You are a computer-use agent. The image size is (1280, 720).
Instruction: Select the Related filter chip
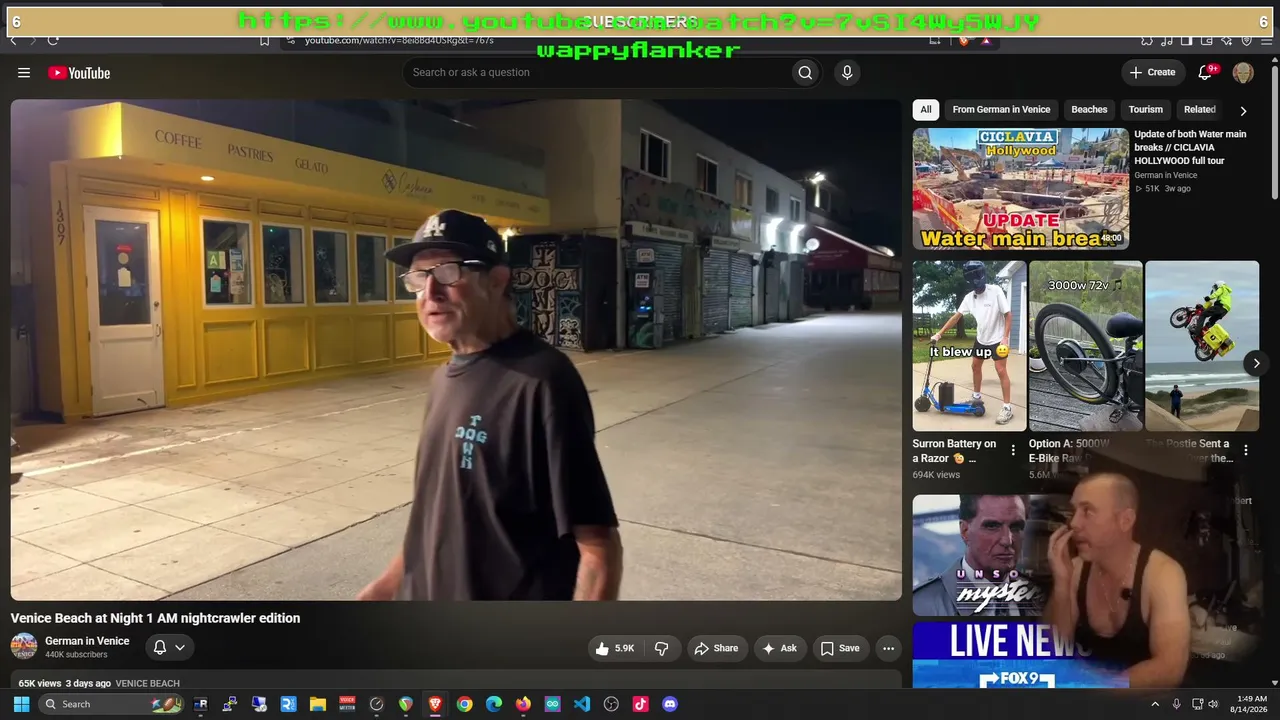tap(1200, 110)
